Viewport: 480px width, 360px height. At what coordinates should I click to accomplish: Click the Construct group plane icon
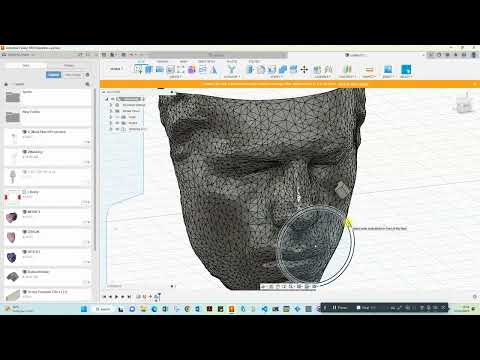coord(347,69)
